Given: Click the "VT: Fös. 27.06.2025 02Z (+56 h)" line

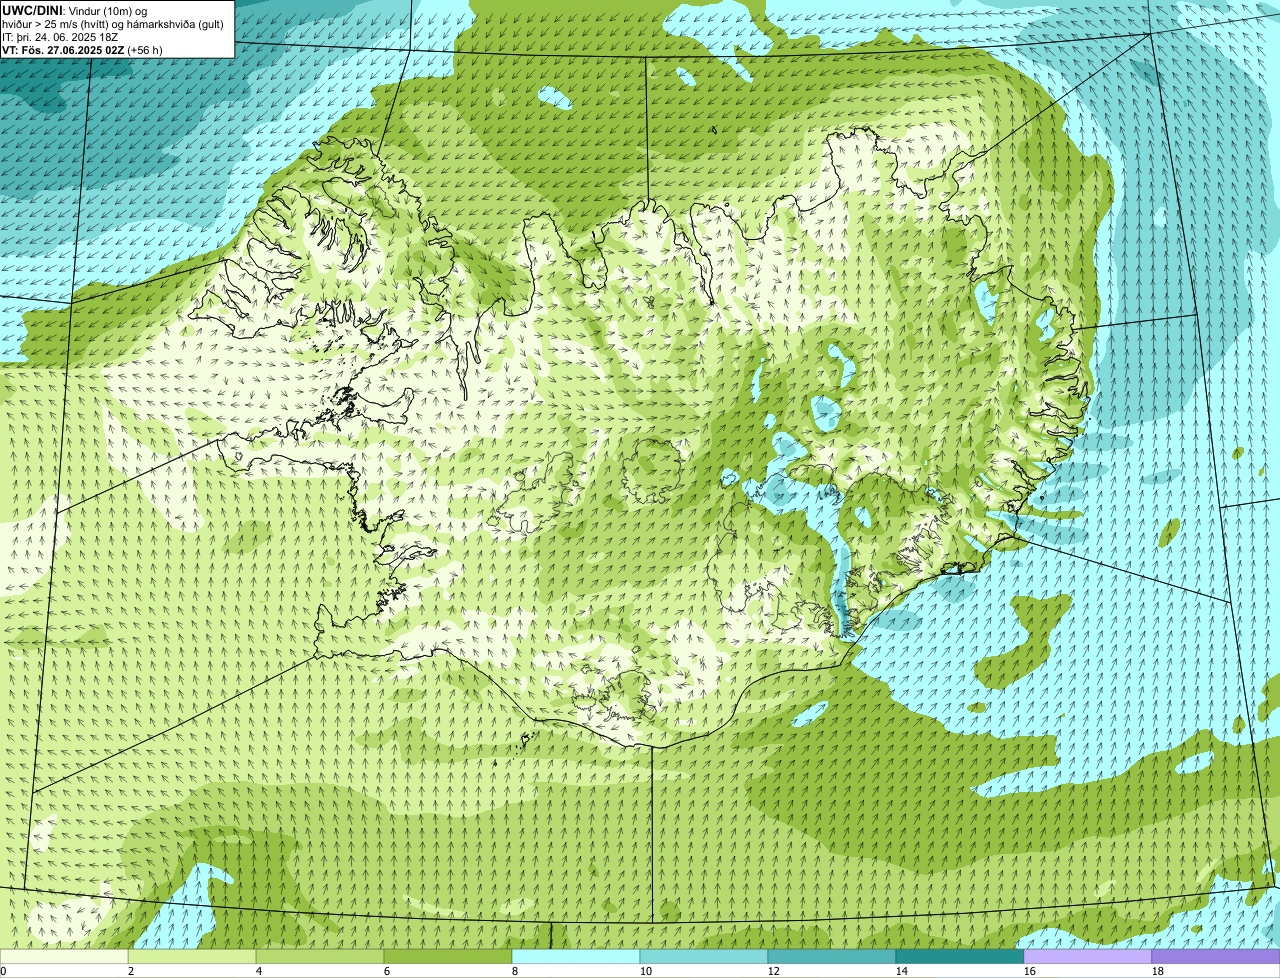Looking at the screenshot, I should pyautogui.click(x=82, y=49).
